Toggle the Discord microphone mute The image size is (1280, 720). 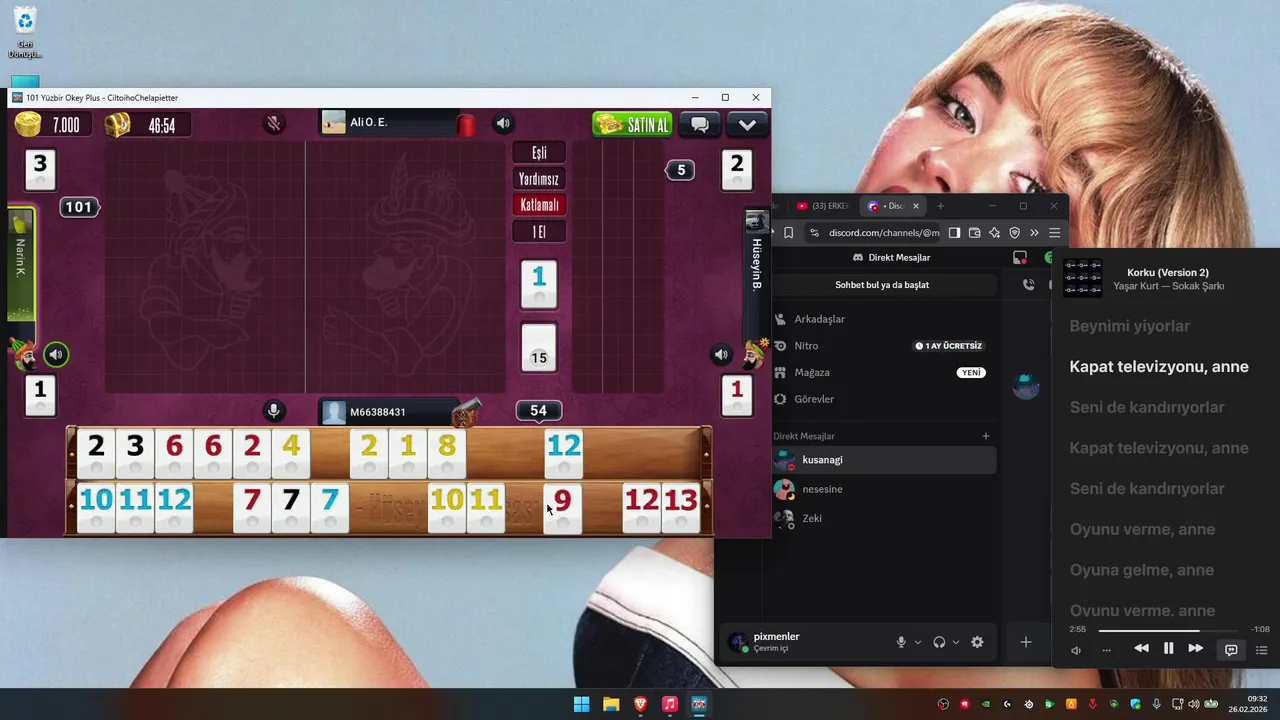pyautogui.click(x=901, y=642)
